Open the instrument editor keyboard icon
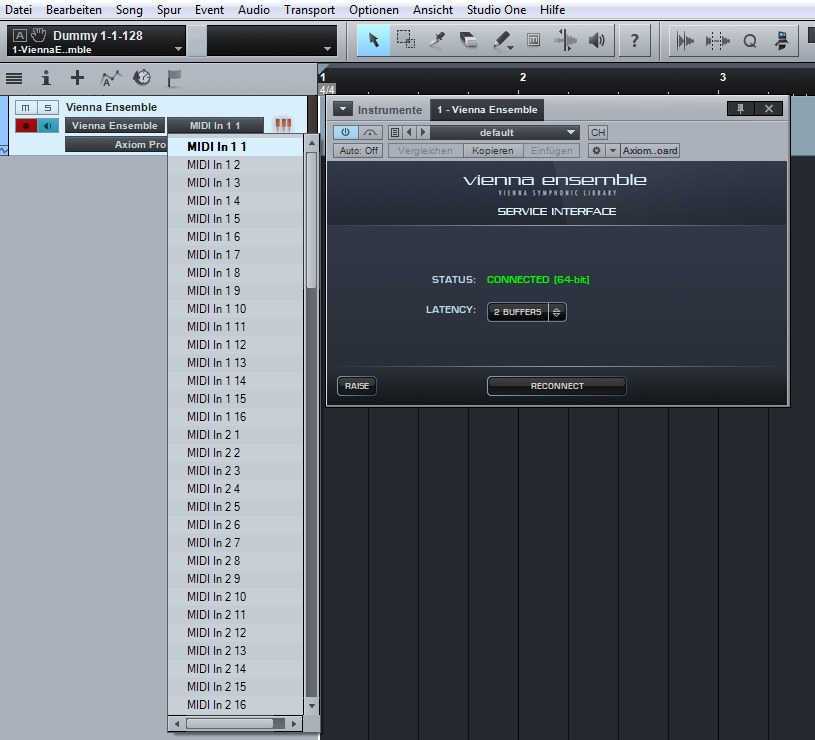This screenshot has height=740, width=815. click(283, 125)
